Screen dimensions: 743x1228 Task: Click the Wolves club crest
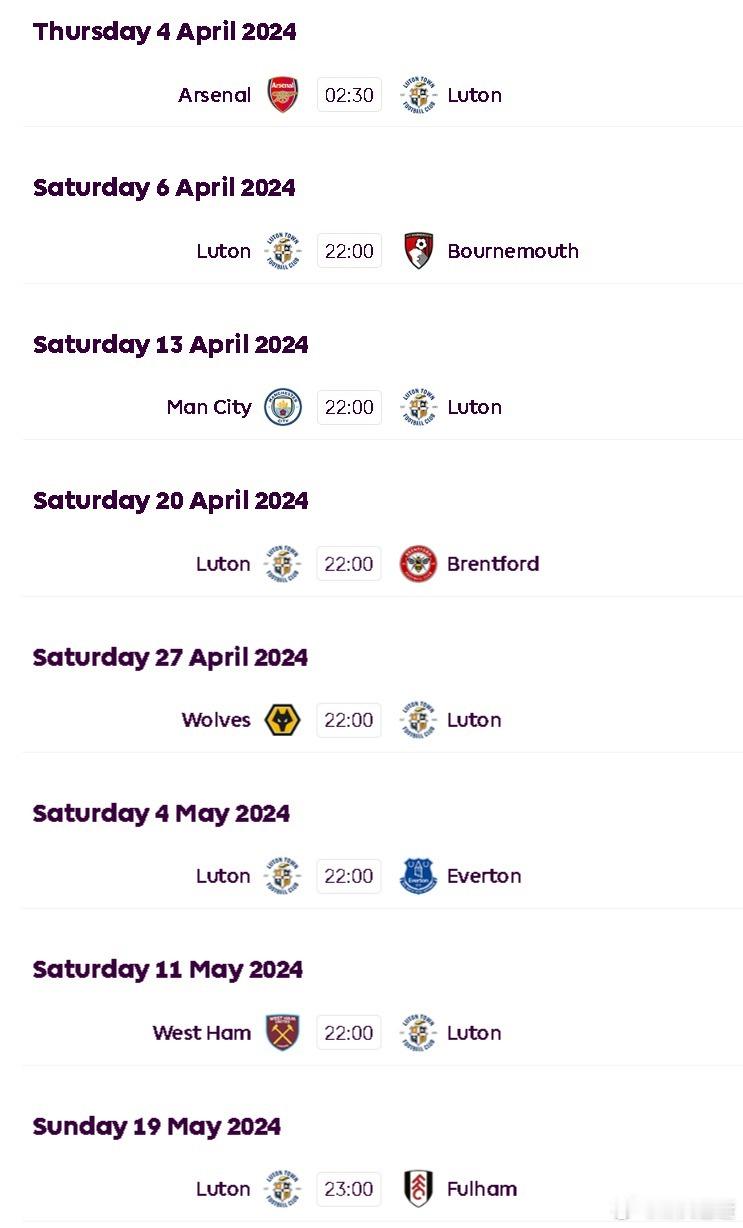click(x=283, y=720)
